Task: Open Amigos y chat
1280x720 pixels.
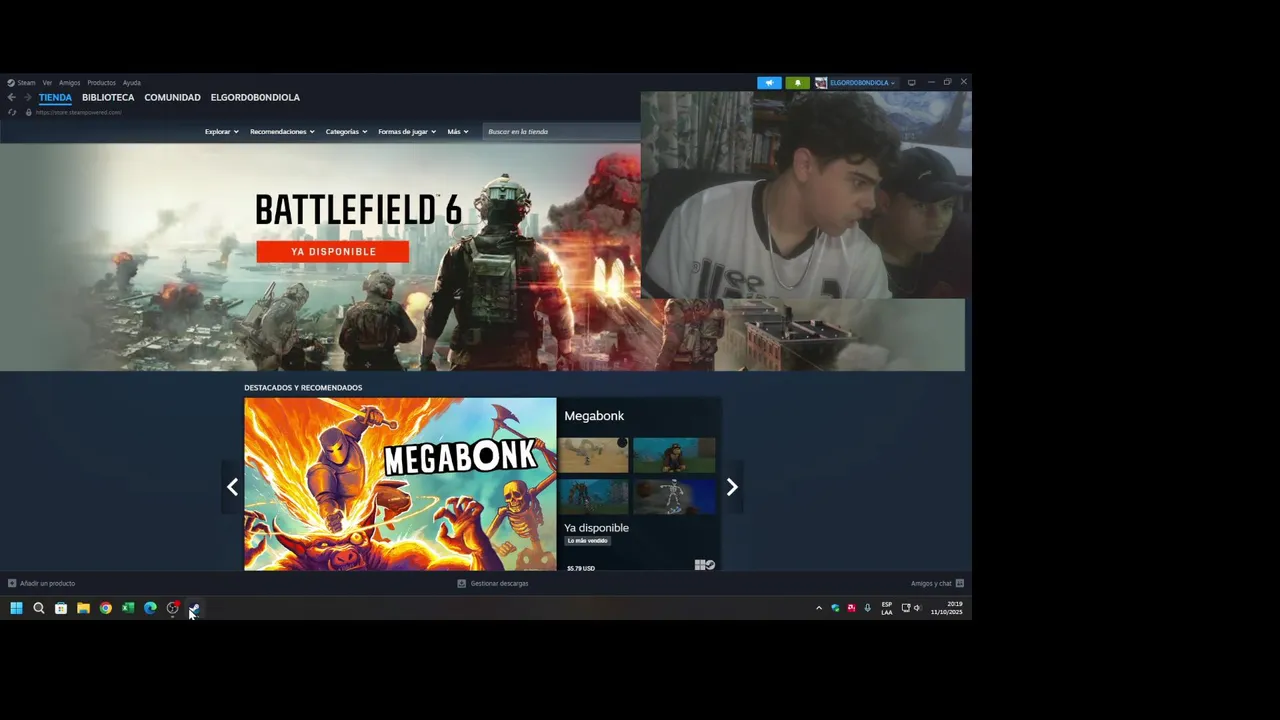Action: [x=937, y=583]
